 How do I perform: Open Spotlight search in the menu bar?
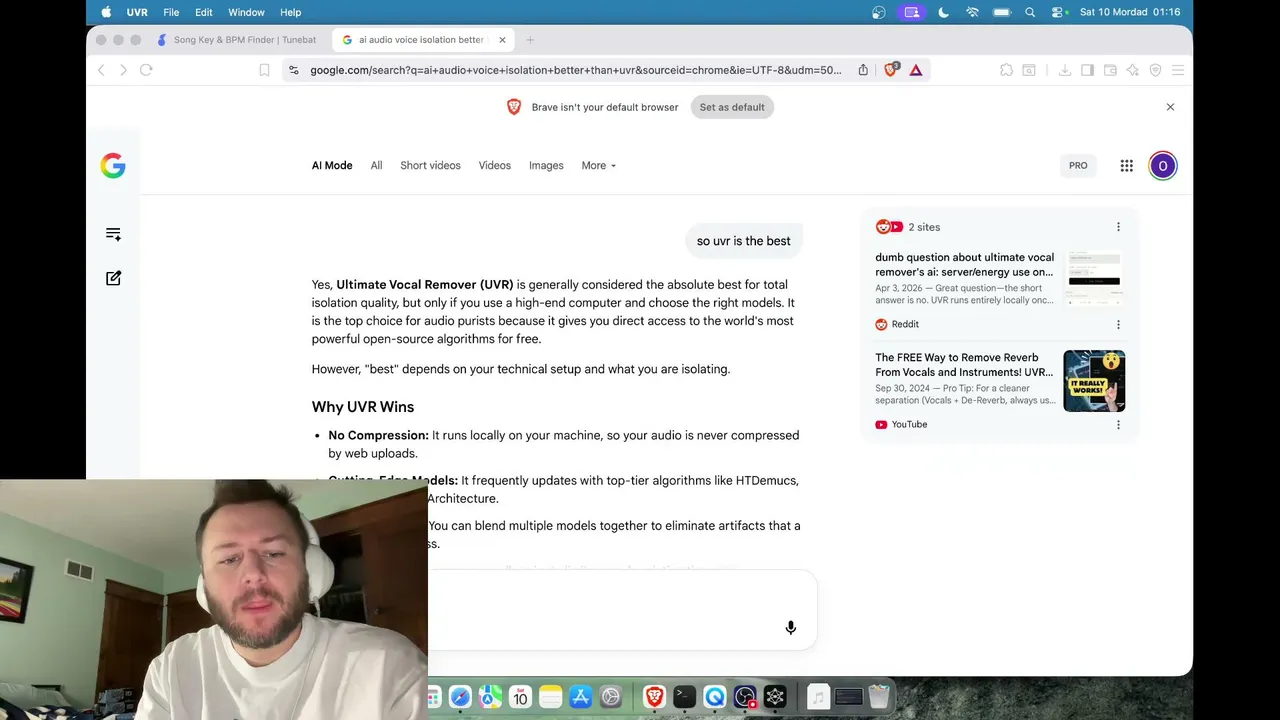point(1030,12)
